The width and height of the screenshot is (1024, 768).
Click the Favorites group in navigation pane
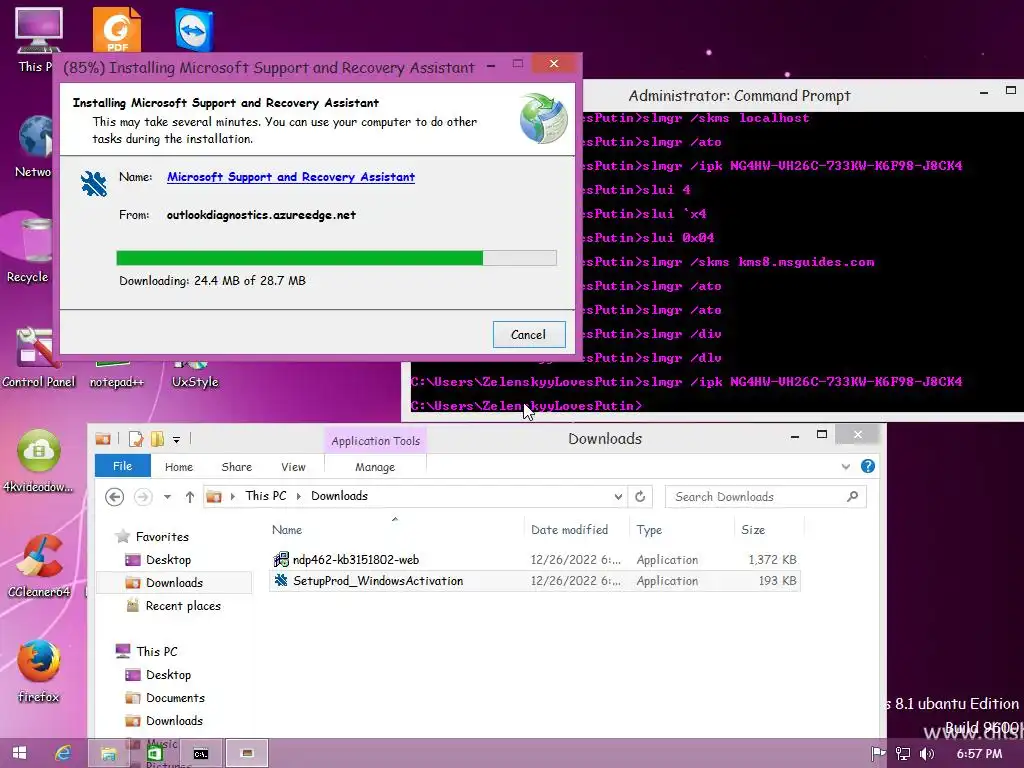tap(162, 537)
